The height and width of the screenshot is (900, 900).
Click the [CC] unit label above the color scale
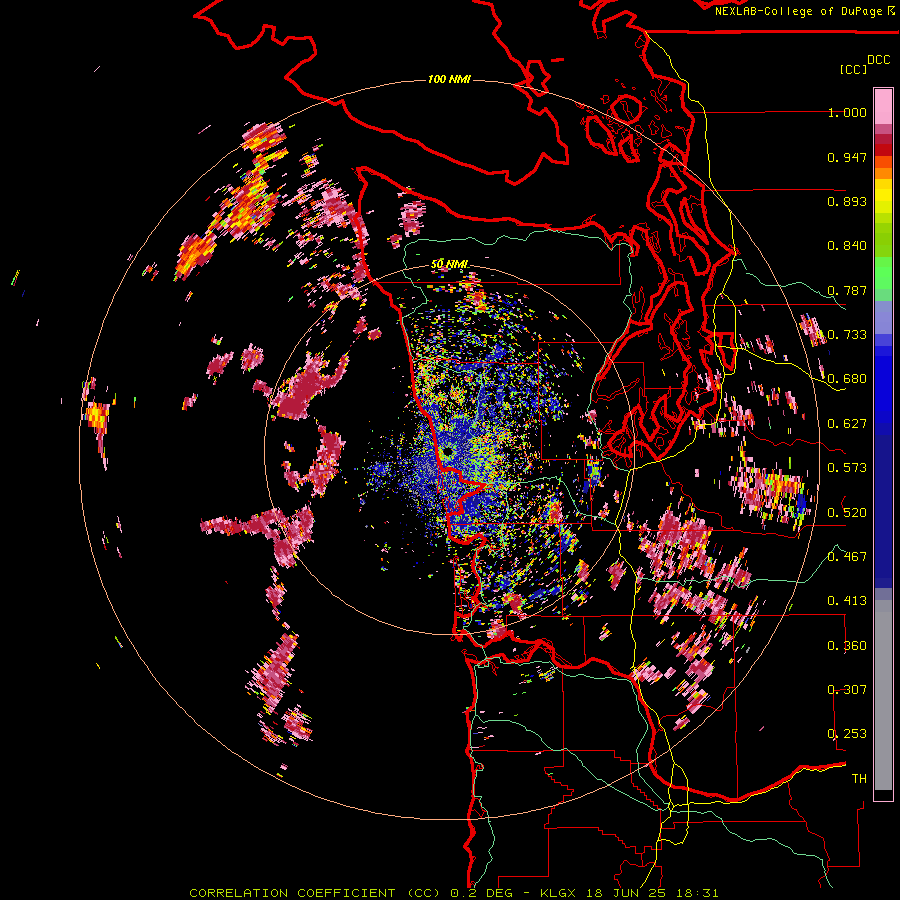[x=853, y=69]
